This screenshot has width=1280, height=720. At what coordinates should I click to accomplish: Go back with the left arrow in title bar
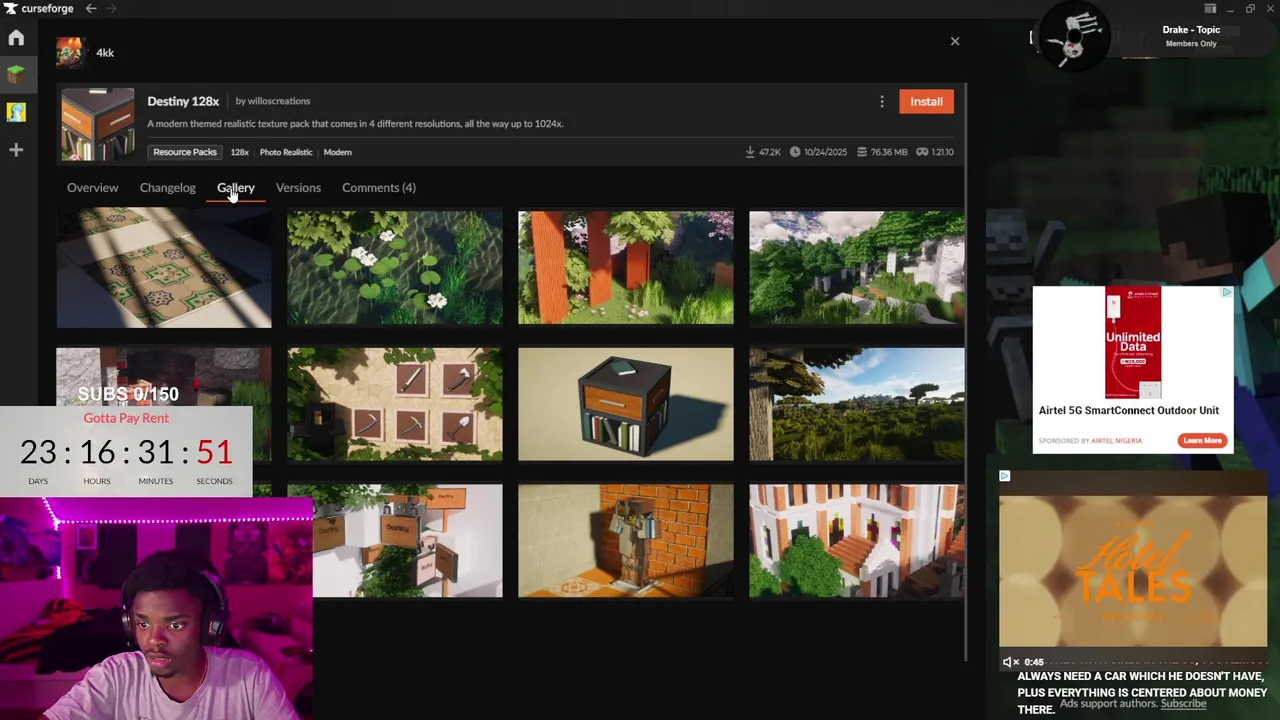91,9
